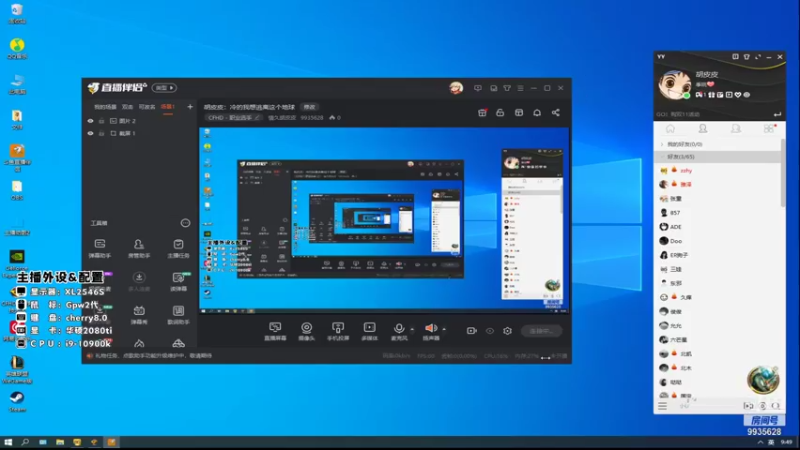Click streamer avatar in 直播伴侣 title bar
This screenshot has width=800, height=450.
456,88
